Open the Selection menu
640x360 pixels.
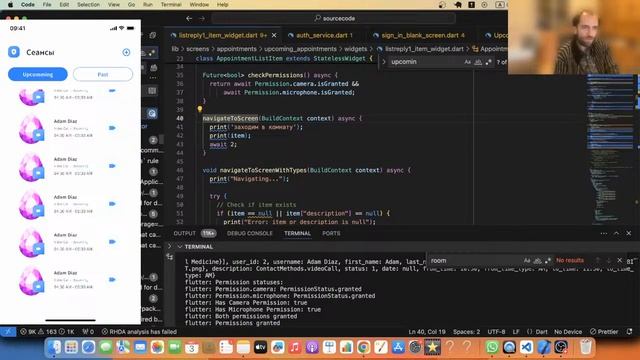pyautogui.click(x=88, y=4)
